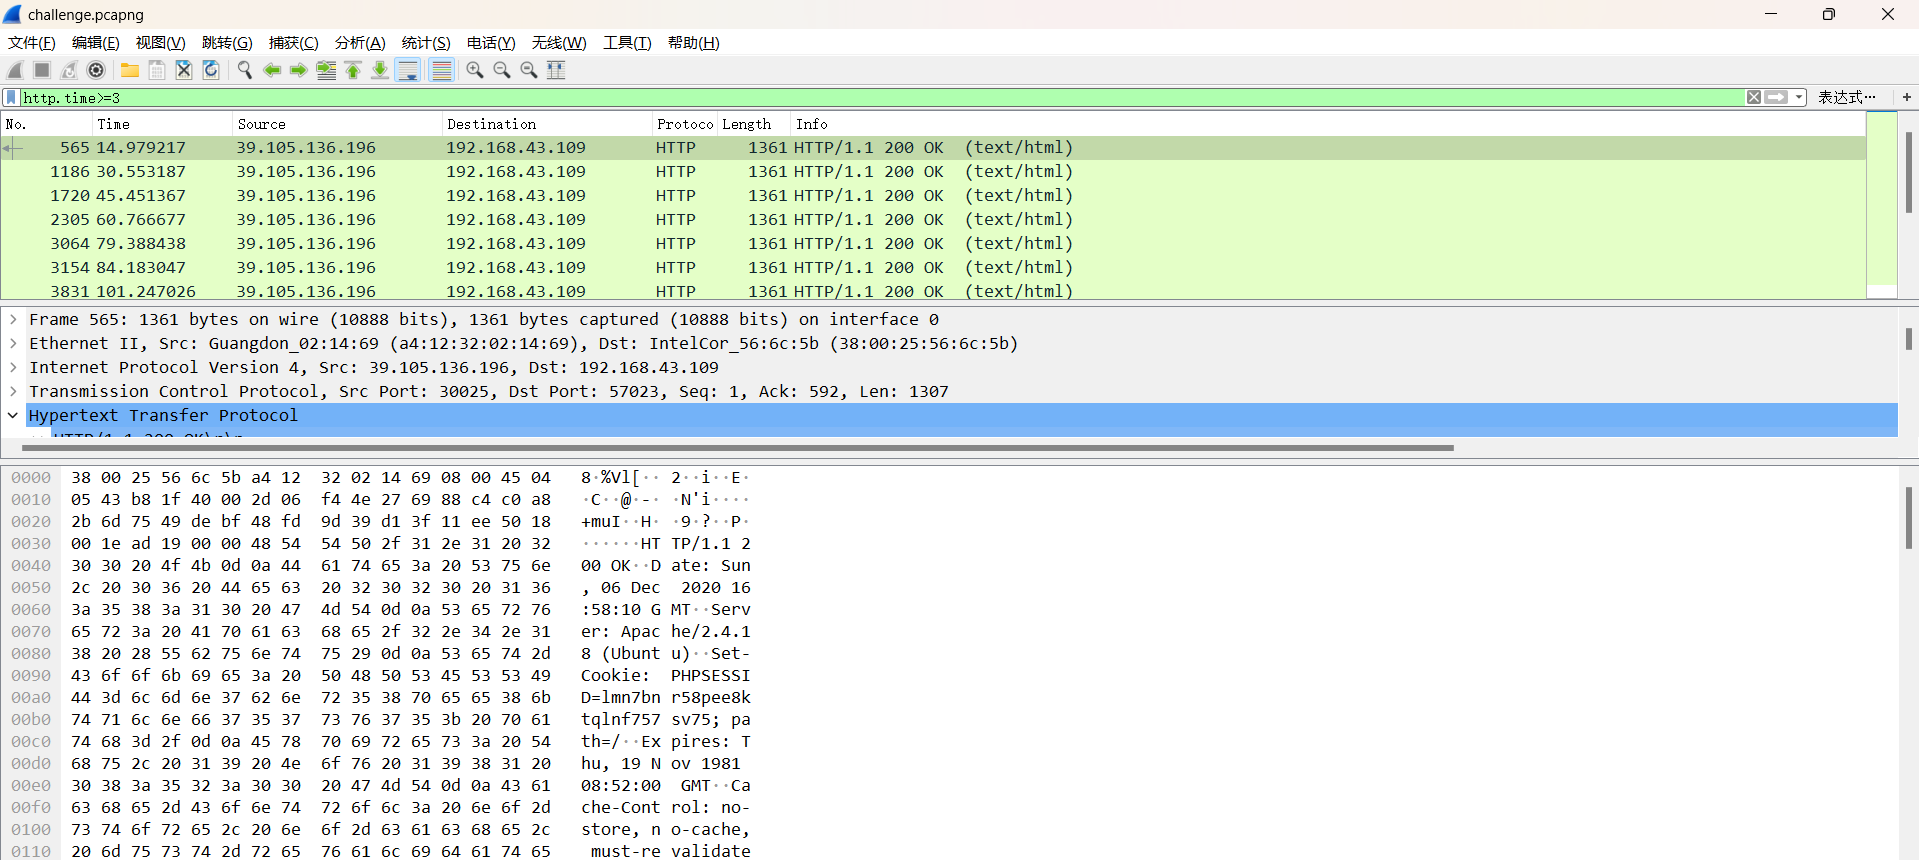The width and height of the screenshot is (1919, 860).
Task: Click the find packet magnifier icon
Action: click(244, 70)
